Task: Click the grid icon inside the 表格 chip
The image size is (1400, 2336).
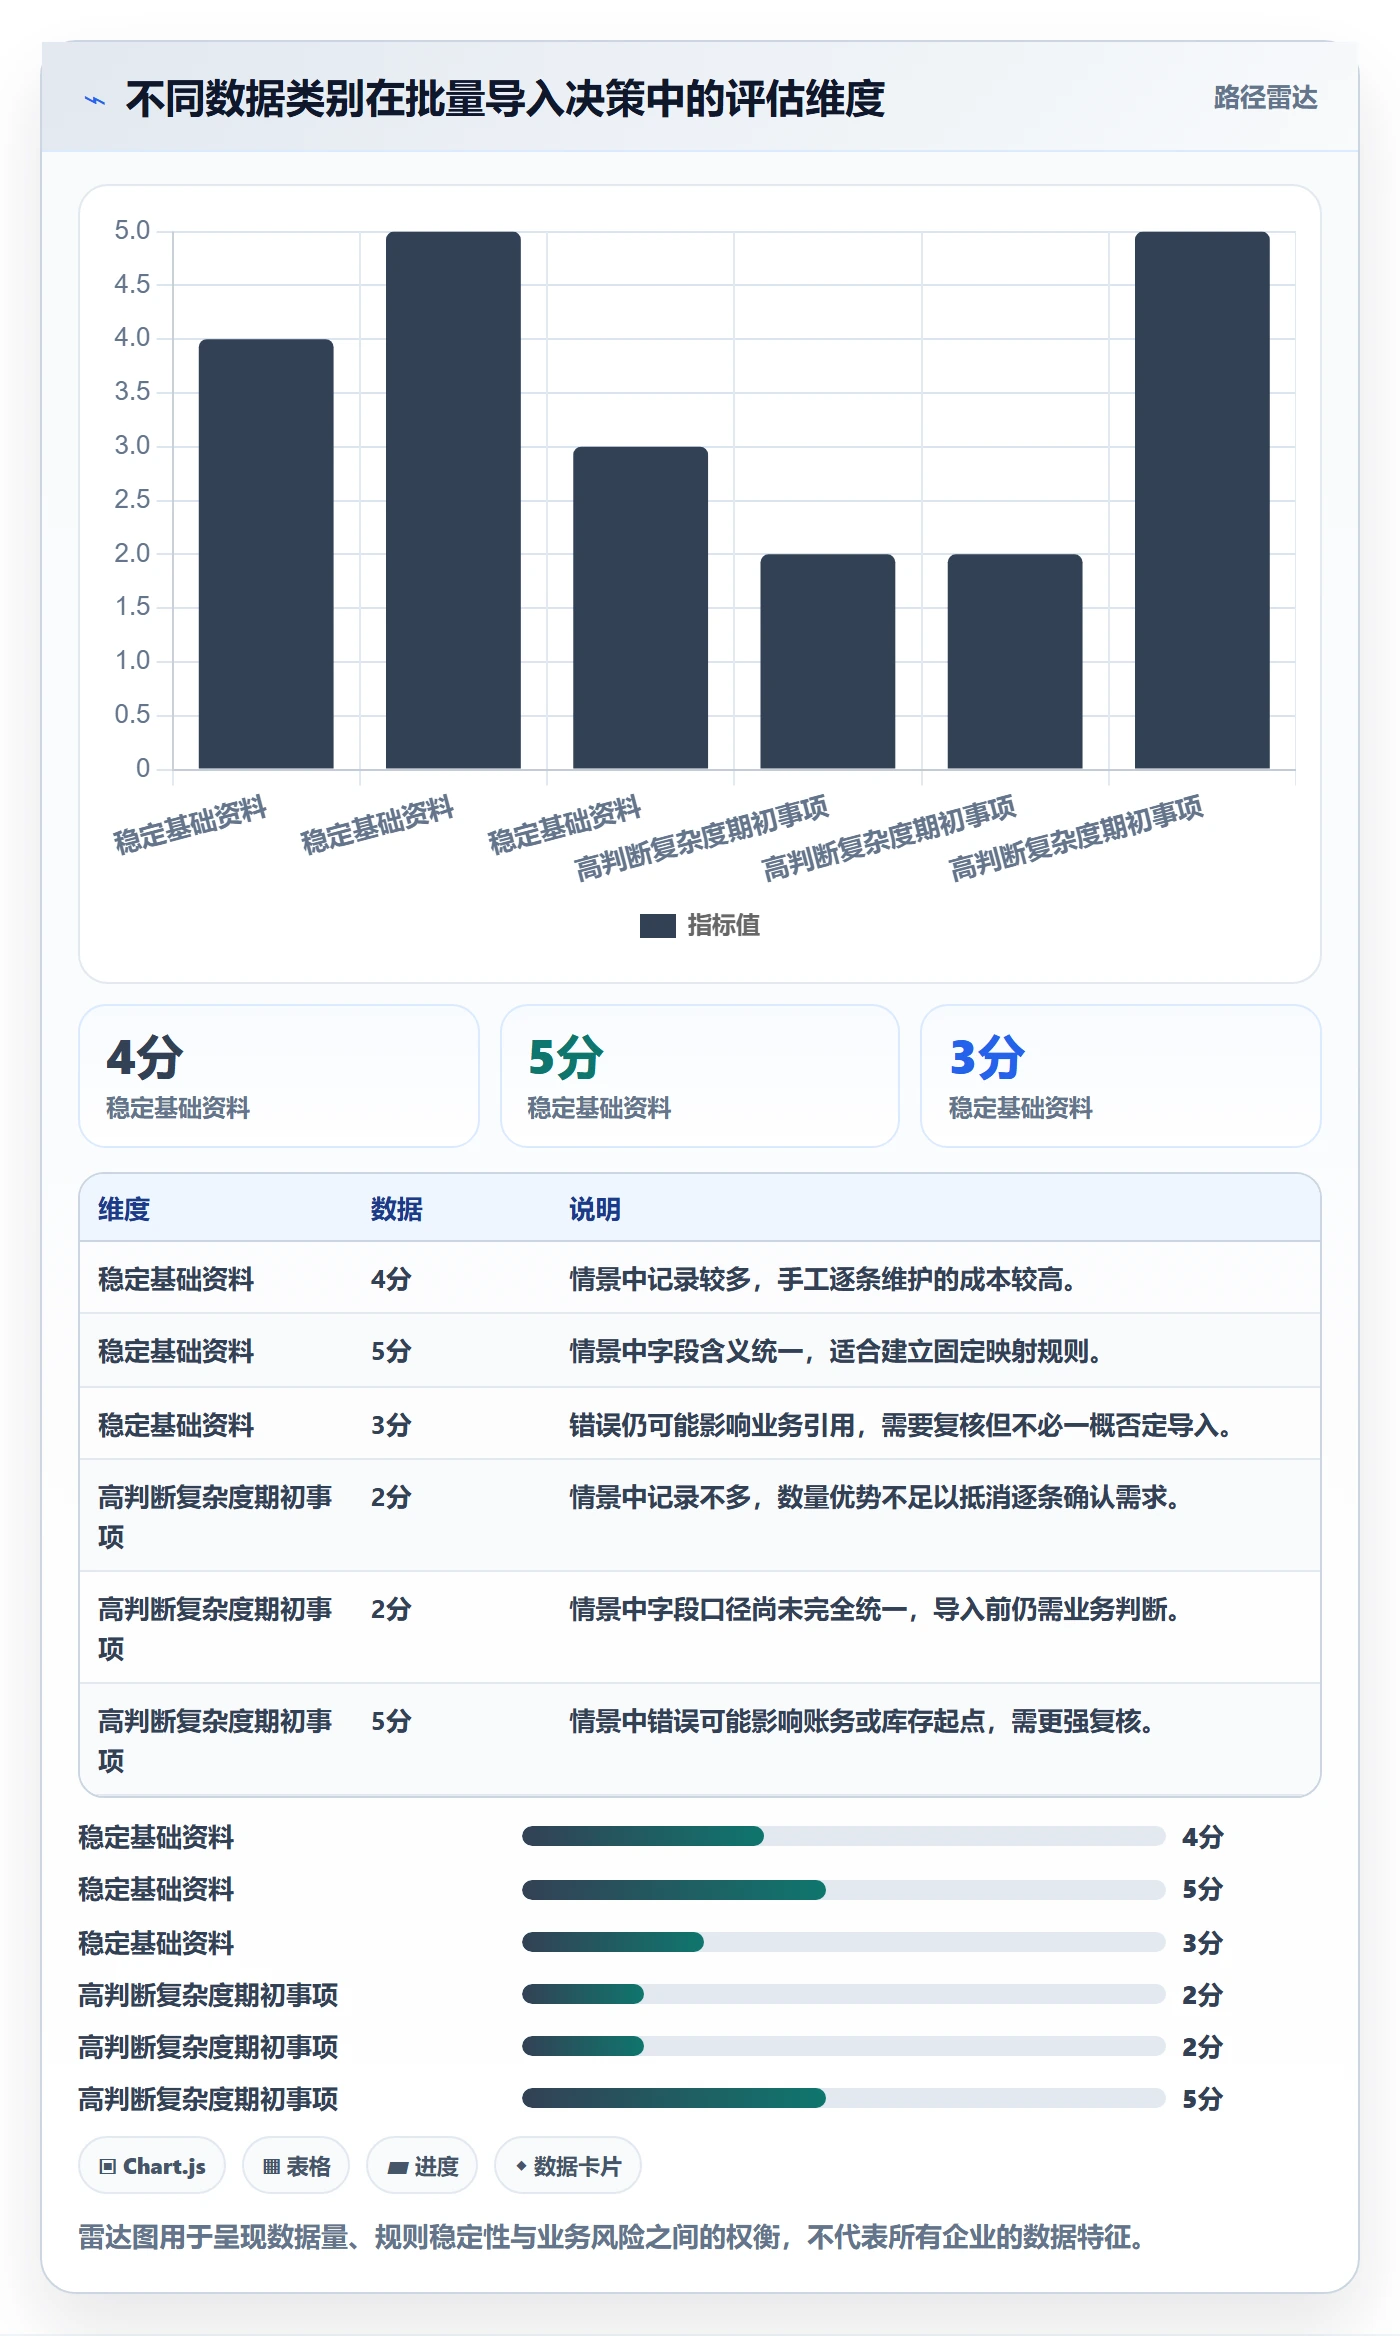Action: tap(271, 2167)
